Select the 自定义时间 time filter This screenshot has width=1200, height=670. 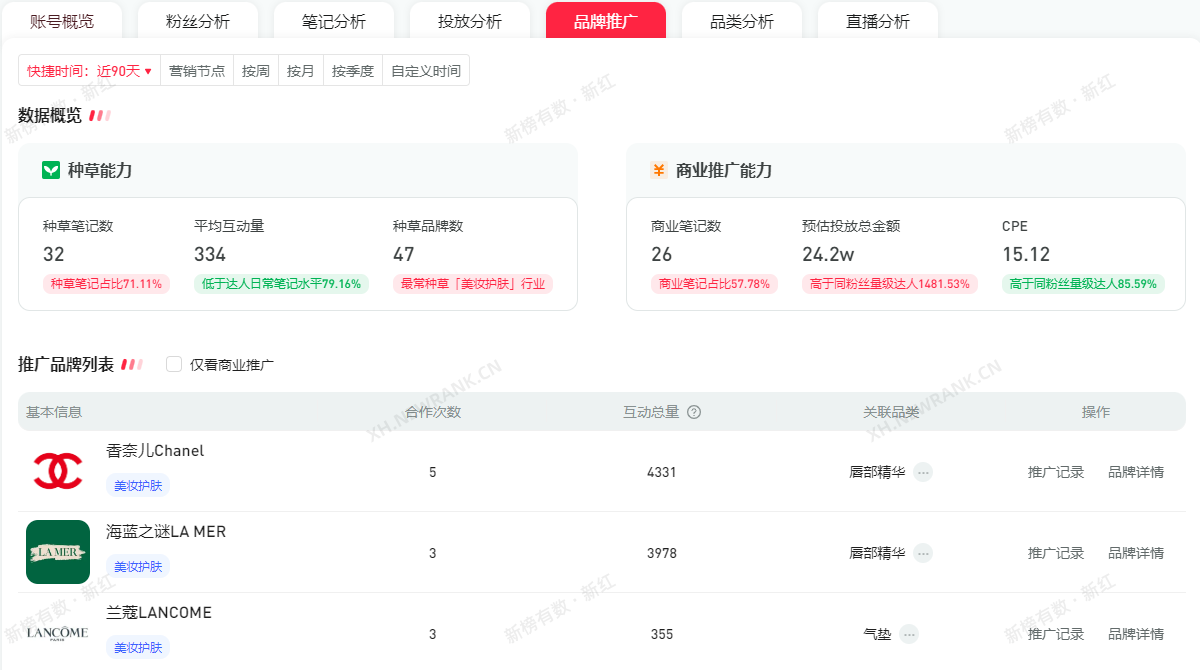pyautogui.click(x=426, y=71)
